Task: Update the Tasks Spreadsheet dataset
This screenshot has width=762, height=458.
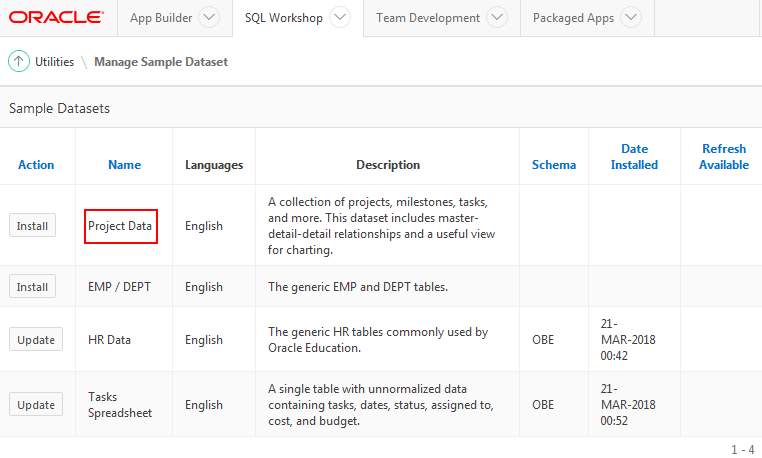Action: pyautogui.click(x=36, y=405)
